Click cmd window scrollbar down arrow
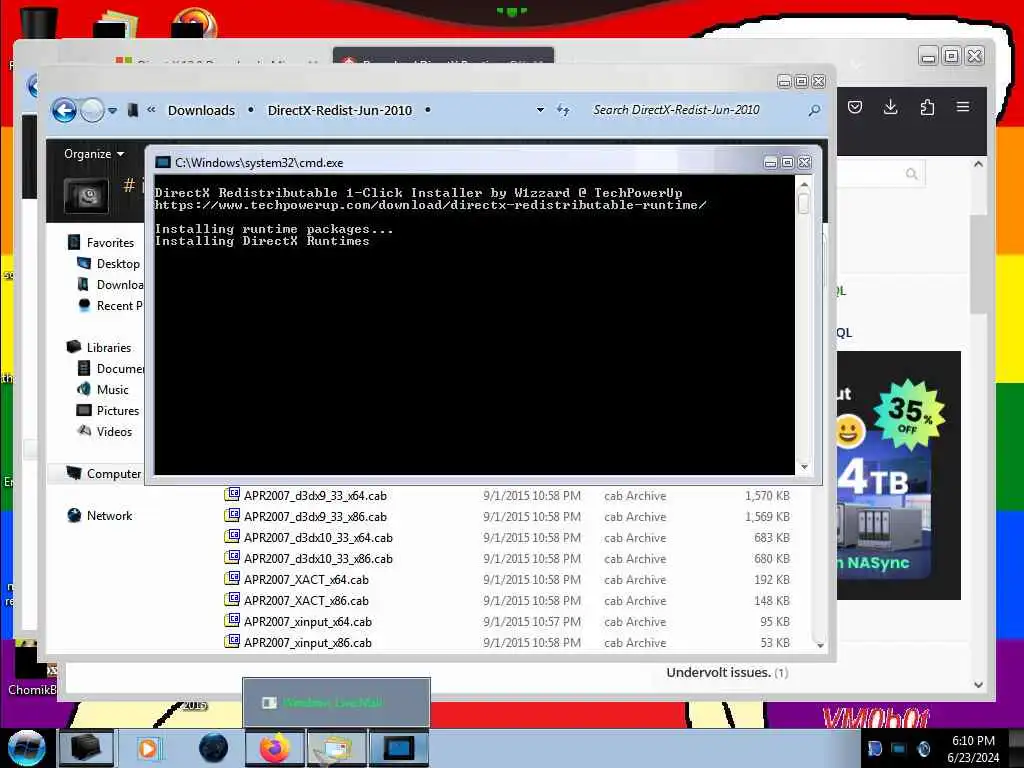This screenshot has height=768, width=1024. tap(804, 466)
